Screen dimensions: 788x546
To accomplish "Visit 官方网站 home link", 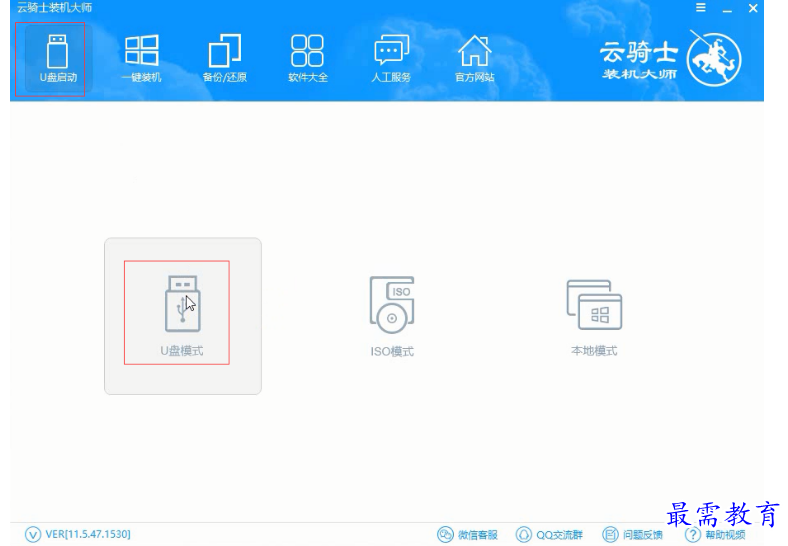I will coord(474,59).
